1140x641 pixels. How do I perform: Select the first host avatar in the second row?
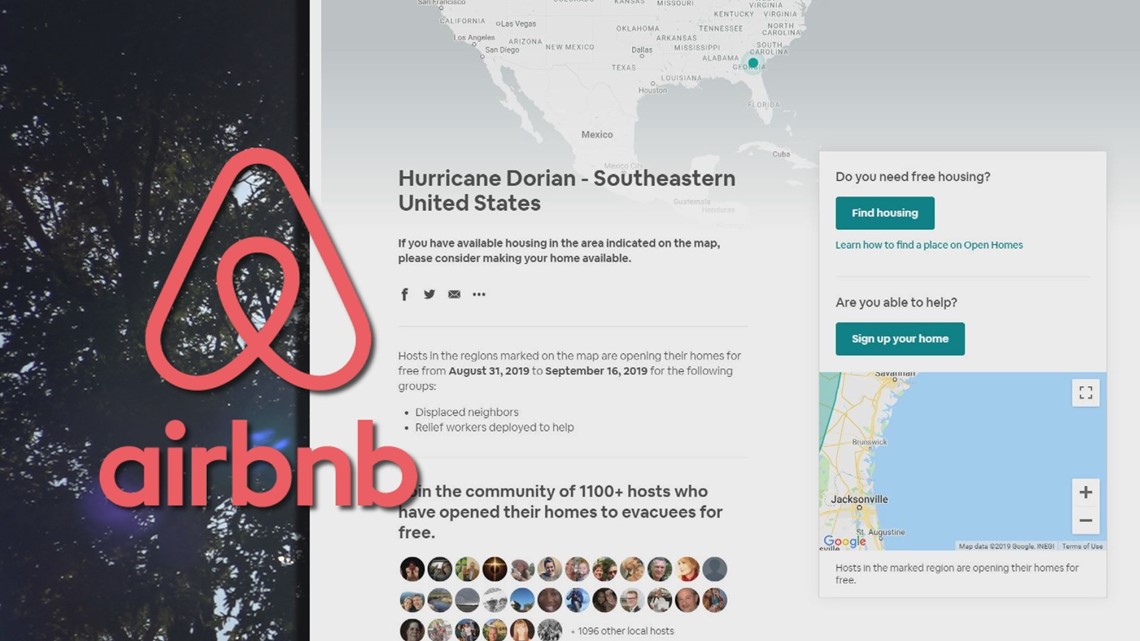412,600
